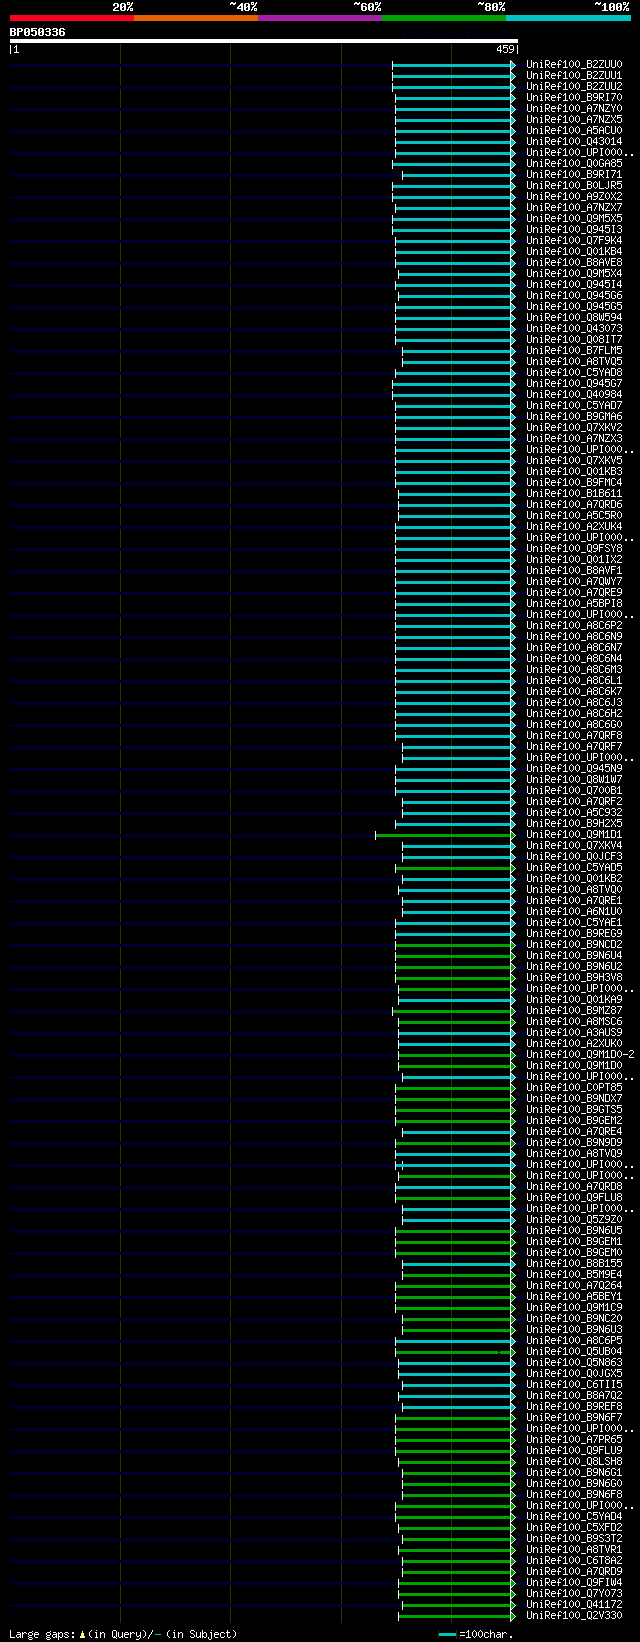
Task: Select the UniRef100_Q945G6 label
Action: [574, 296]
